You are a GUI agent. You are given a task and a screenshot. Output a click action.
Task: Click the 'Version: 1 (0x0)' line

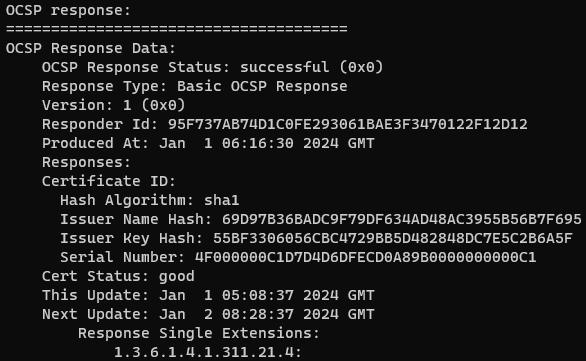tap(114, 105)
